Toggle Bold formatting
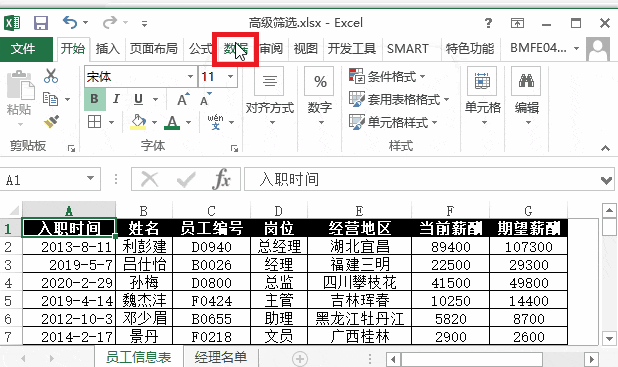The height and width of the screenshot is (367, 618). pyautogui.click(x=95, y=99)
